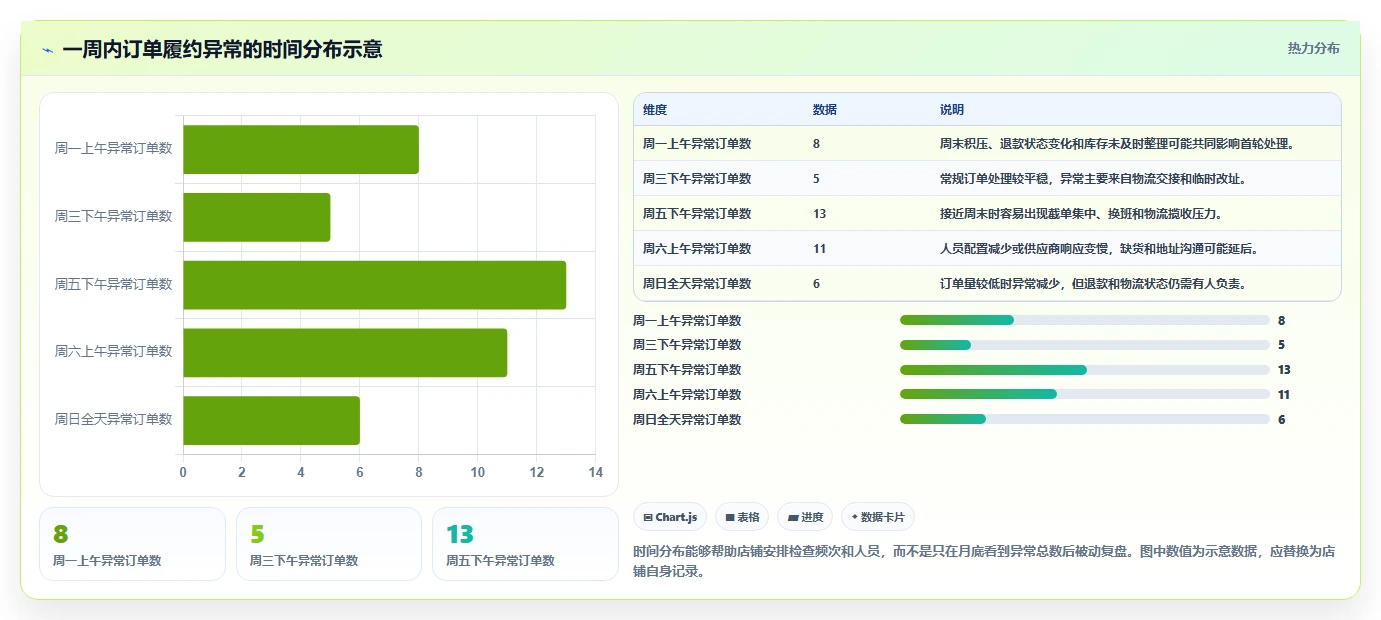
Task: Click the description starting 常规订单处理较平稳
Action: coord(1093,179)
